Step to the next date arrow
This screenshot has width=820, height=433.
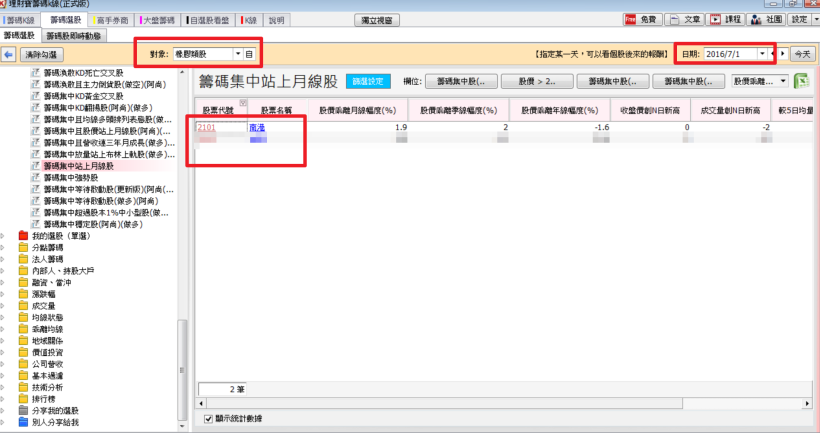click(x=782, y=54)
